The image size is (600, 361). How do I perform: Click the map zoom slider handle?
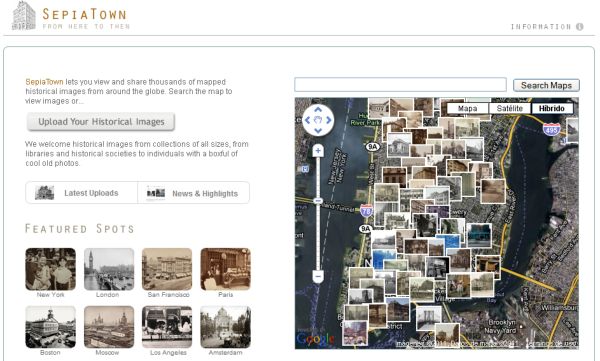tap(318, 201)
